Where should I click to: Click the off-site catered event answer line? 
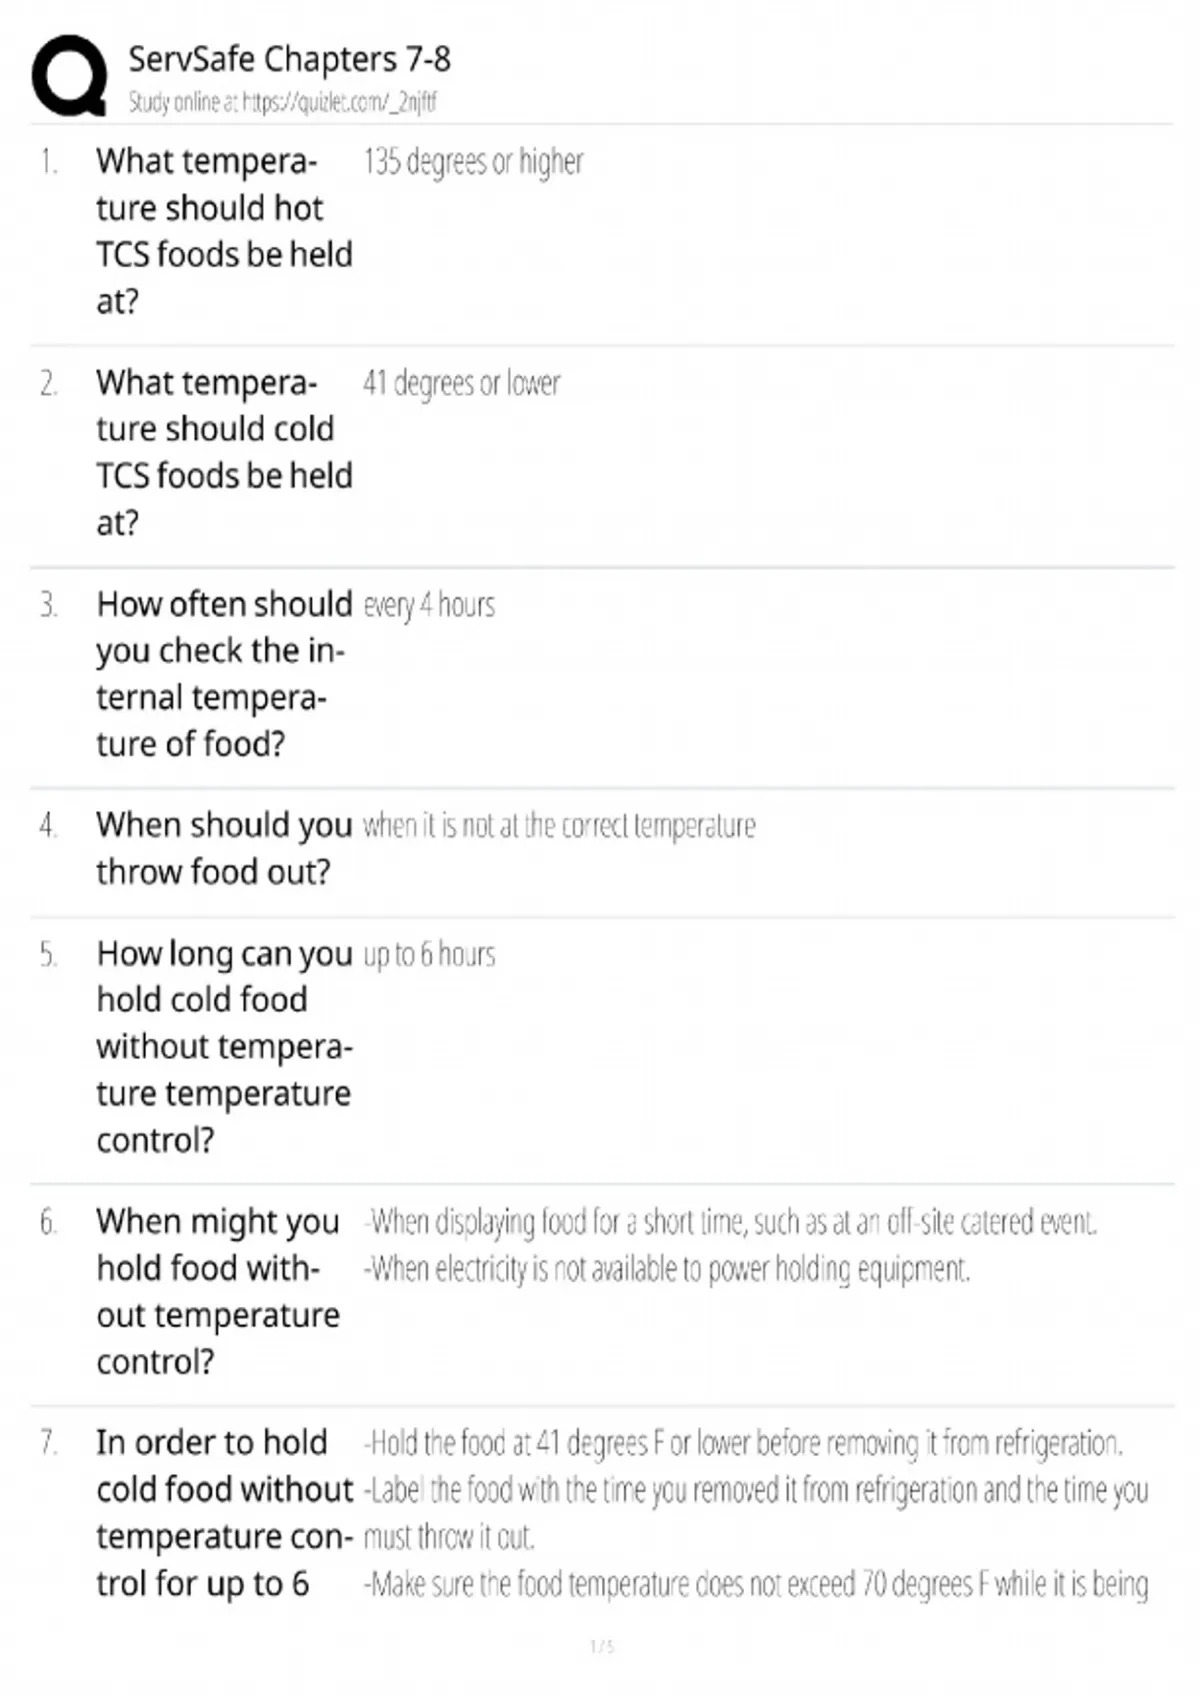click(x=730, y=1222)
